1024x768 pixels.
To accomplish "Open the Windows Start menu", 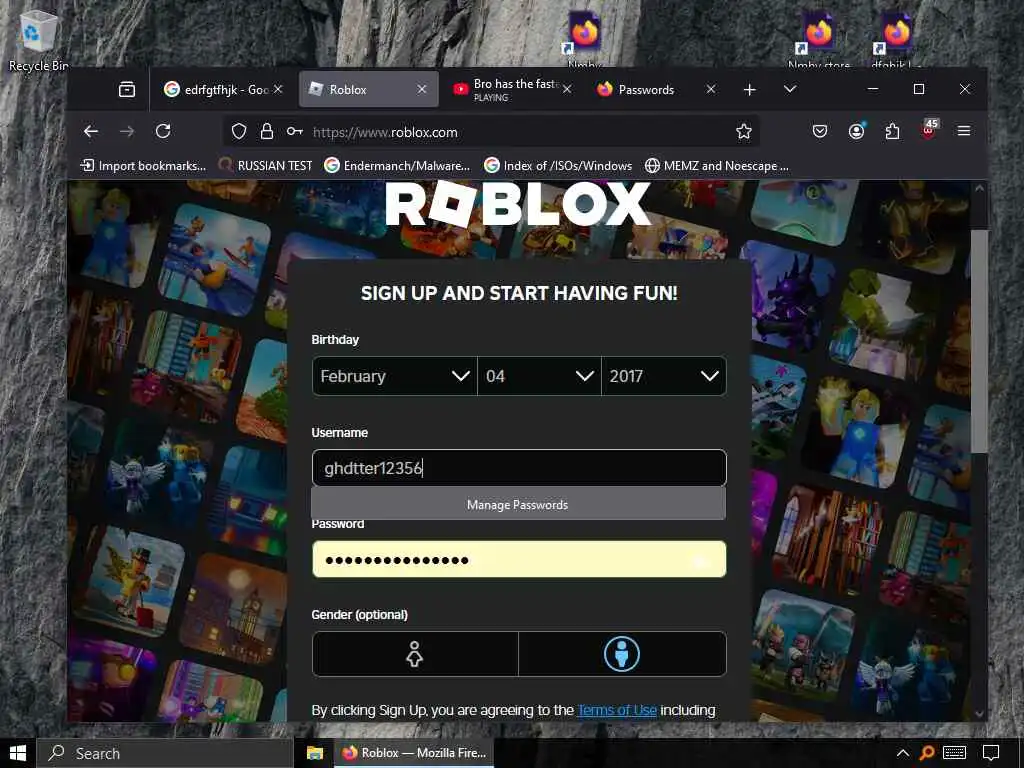I will 18,753.
